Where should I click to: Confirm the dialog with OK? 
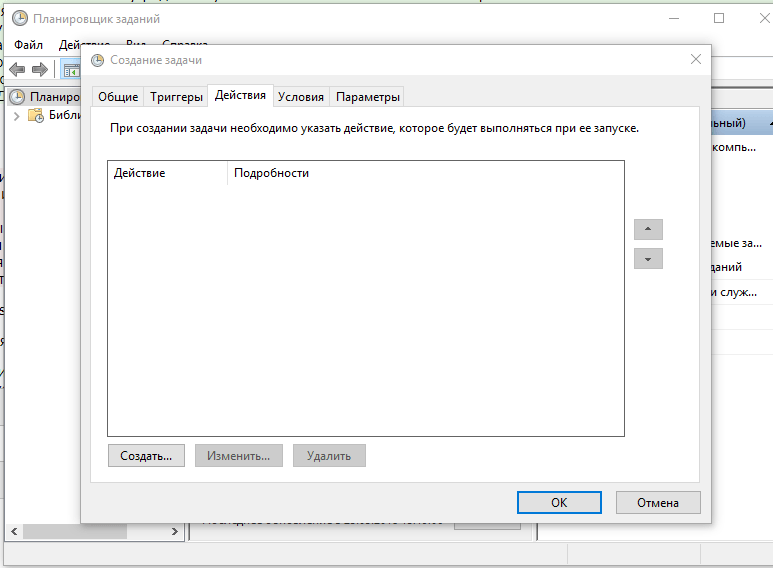pos(559,502)
